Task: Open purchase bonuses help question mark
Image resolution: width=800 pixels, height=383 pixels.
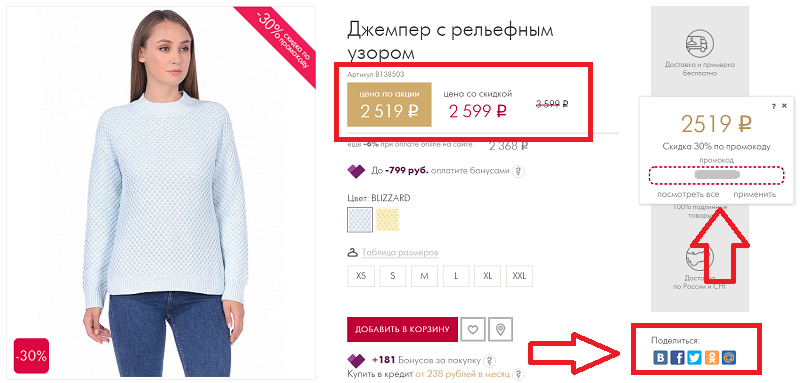Action: click(x=489, y=360)
